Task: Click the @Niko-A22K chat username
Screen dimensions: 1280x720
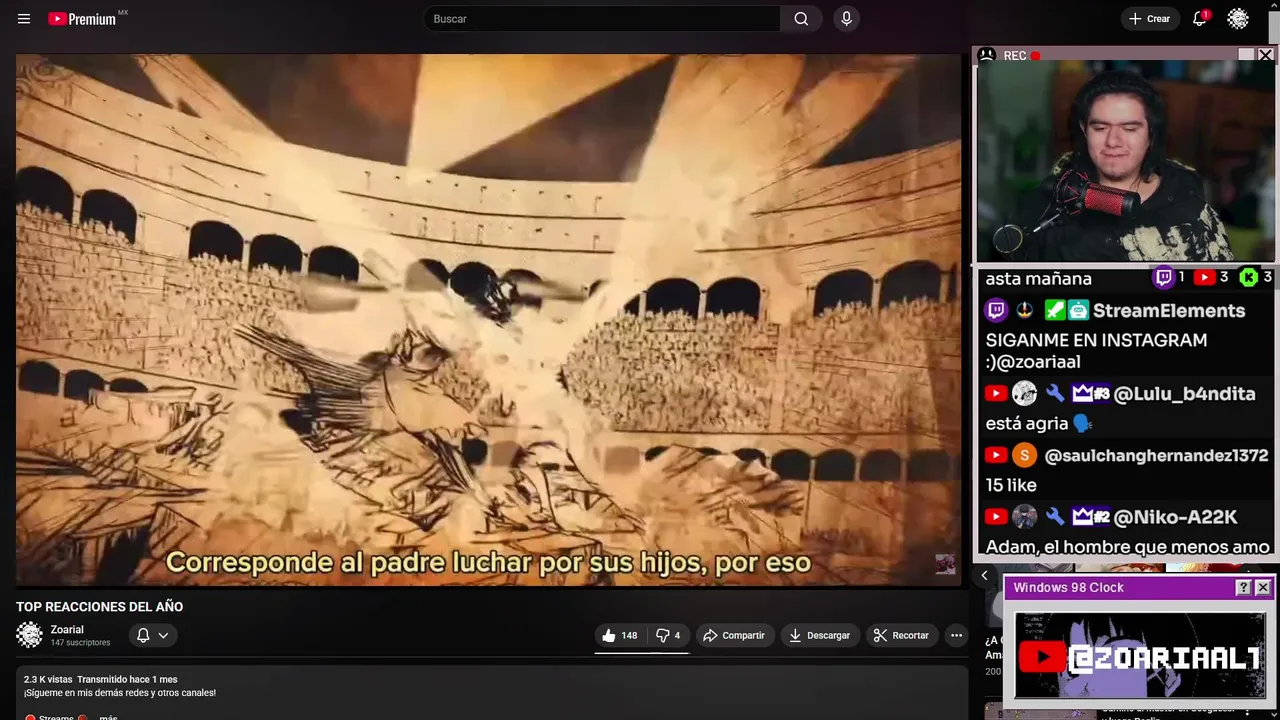Action: click(x=1175, y=517)
